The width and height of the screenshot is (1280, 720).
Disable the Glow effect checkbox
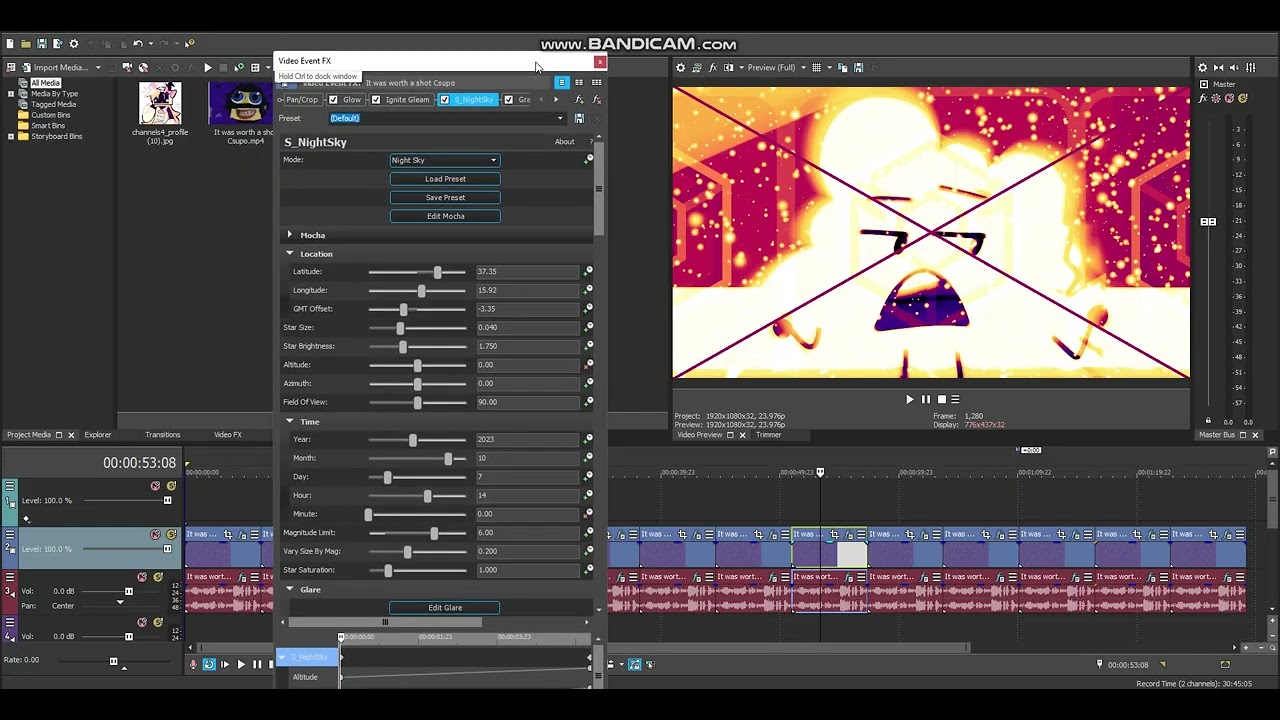click(x=334, y=100)
